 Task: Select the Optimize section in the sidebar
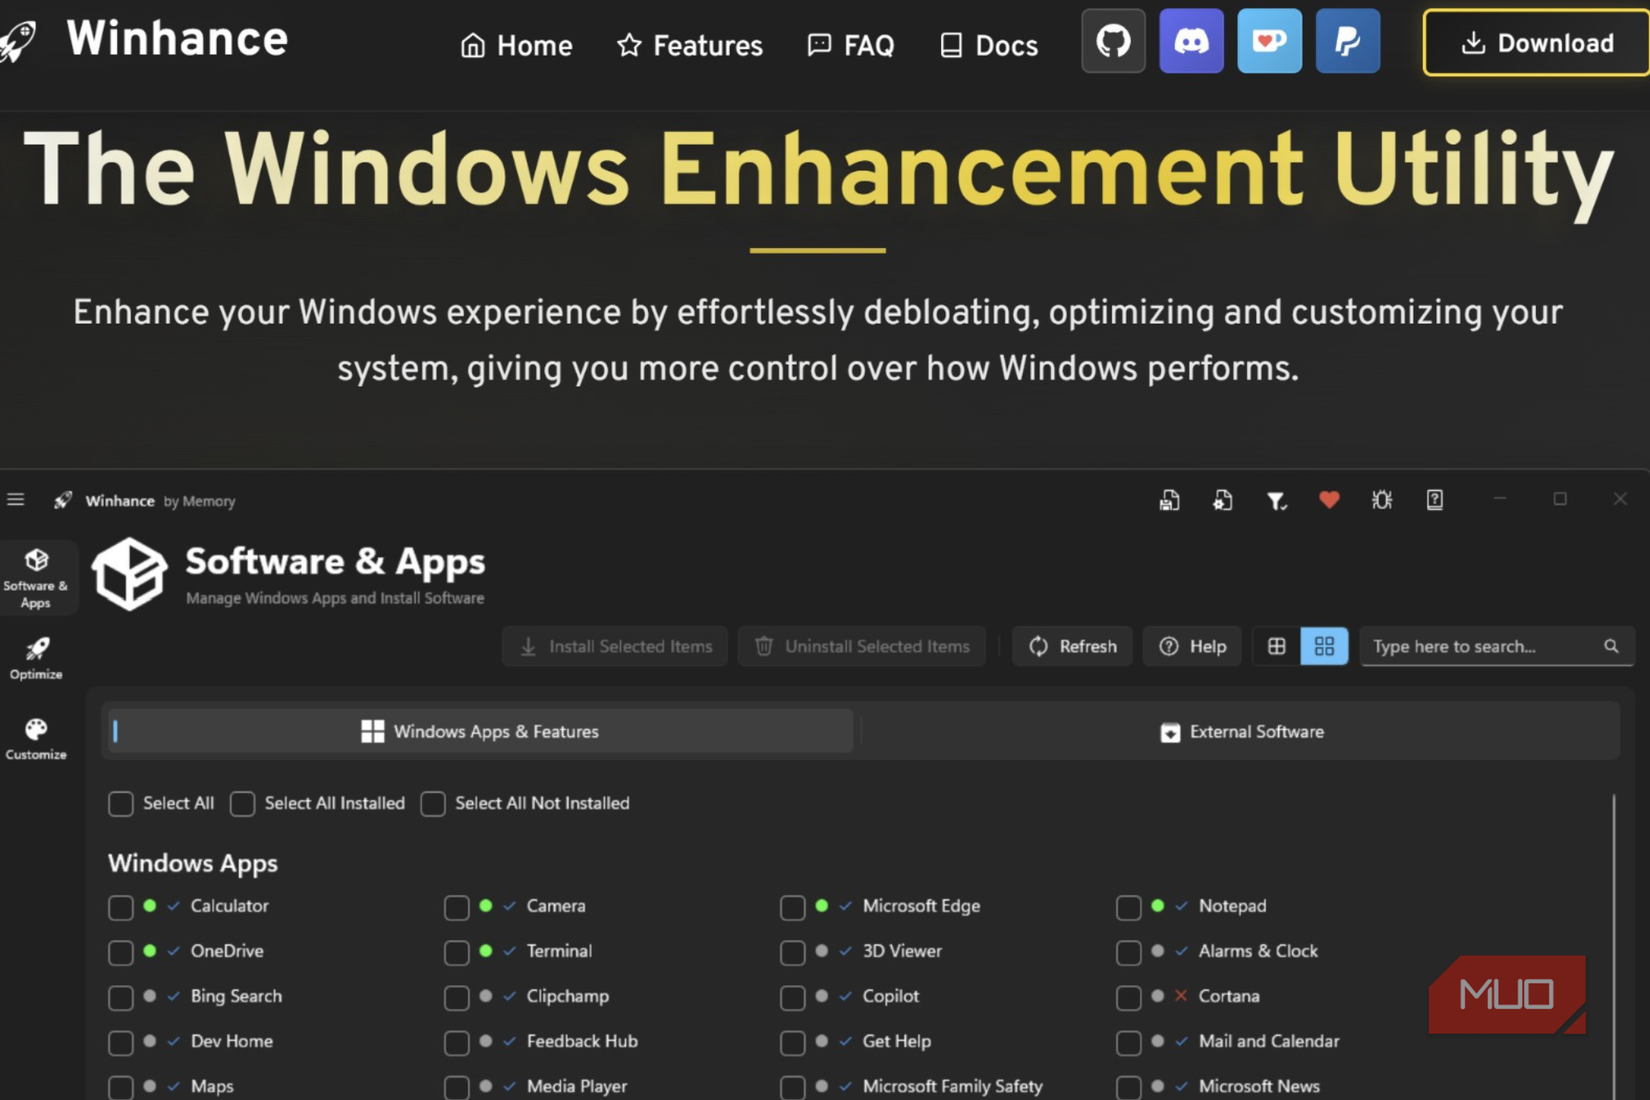(x=36, y=657)
